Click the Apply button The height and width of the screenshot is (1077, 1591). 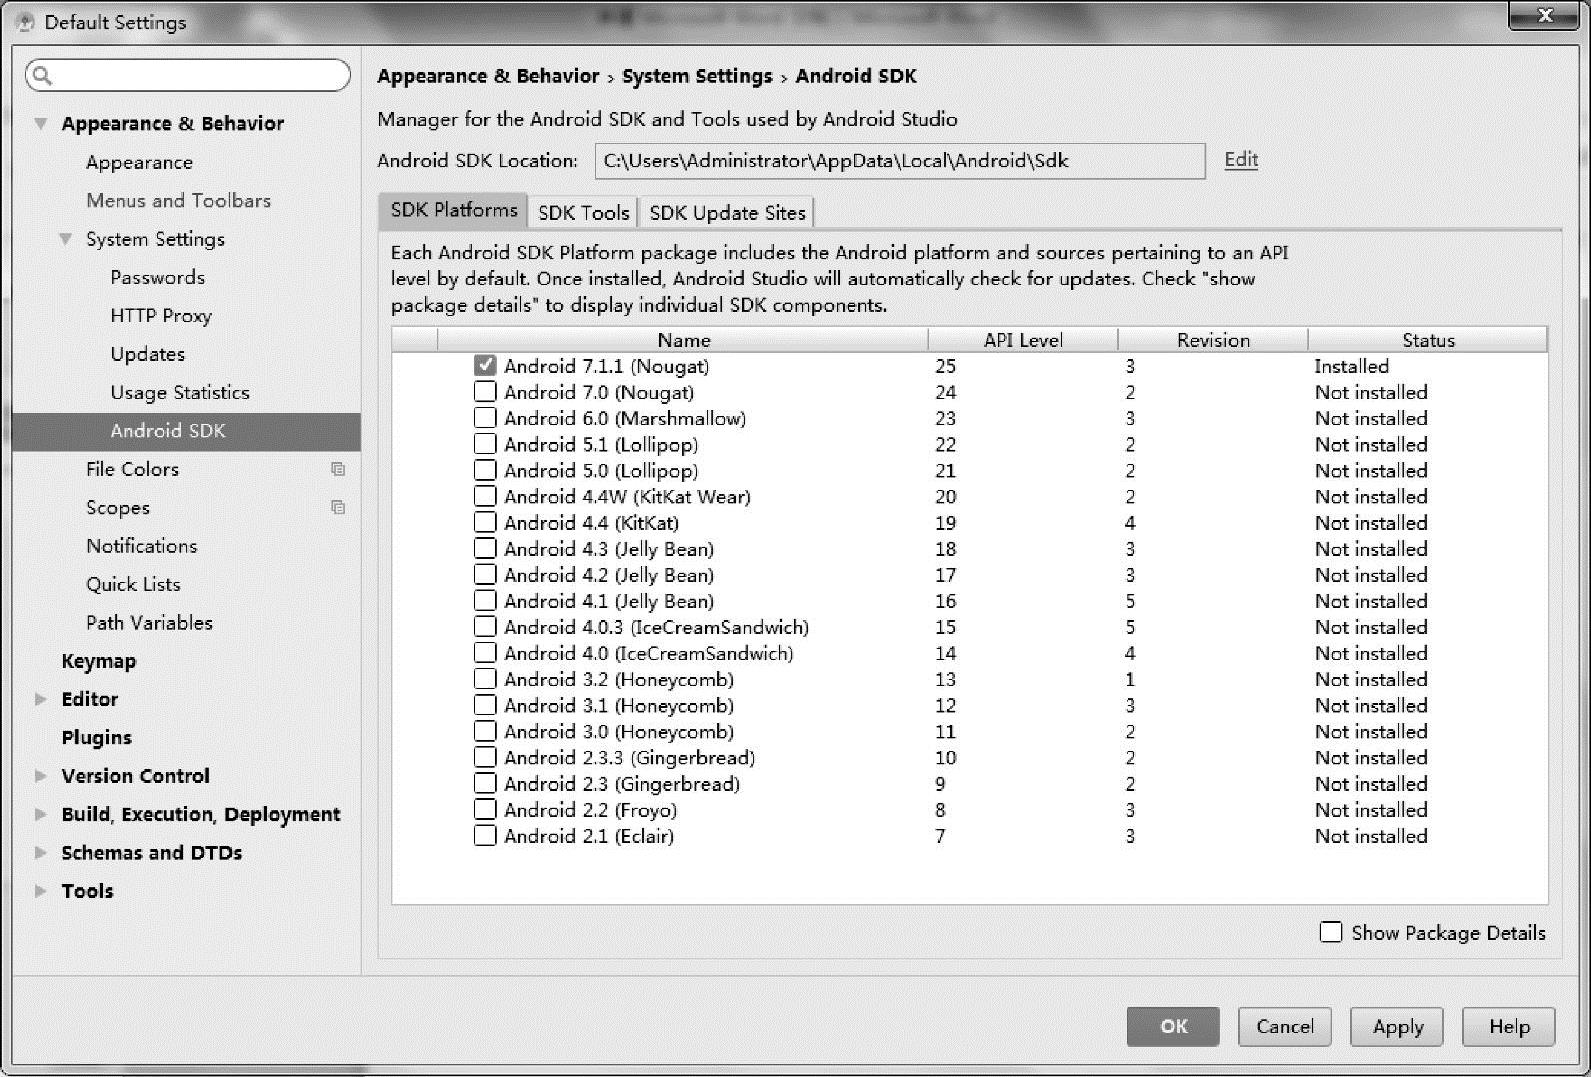pos(1397,1026)
